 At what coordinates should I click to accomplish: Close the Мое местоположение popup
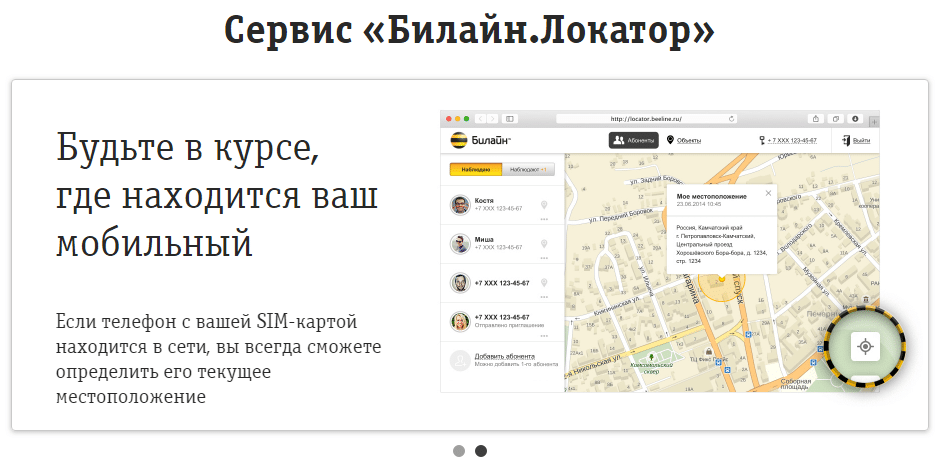pyautogui.click(x=768, y=193)
